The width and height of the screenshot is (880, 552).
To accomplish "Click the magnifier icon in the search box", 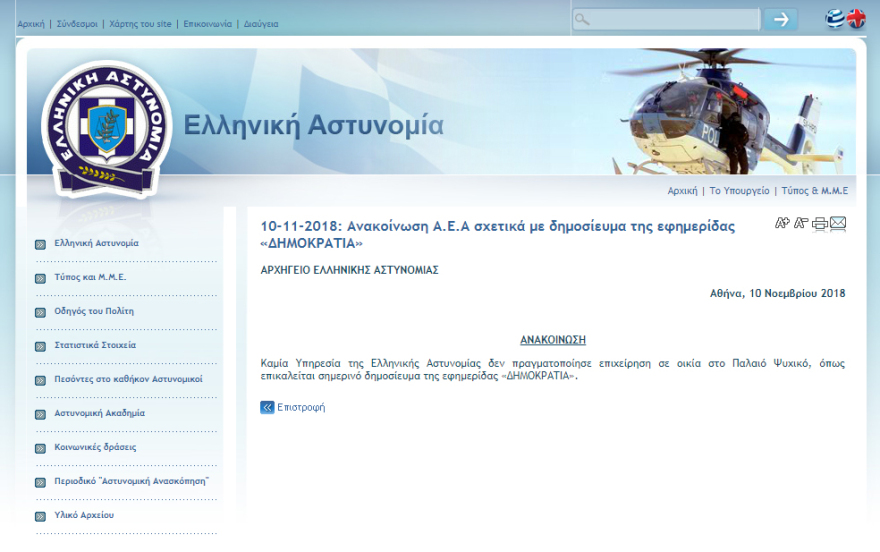I will [x=582, y=20].
